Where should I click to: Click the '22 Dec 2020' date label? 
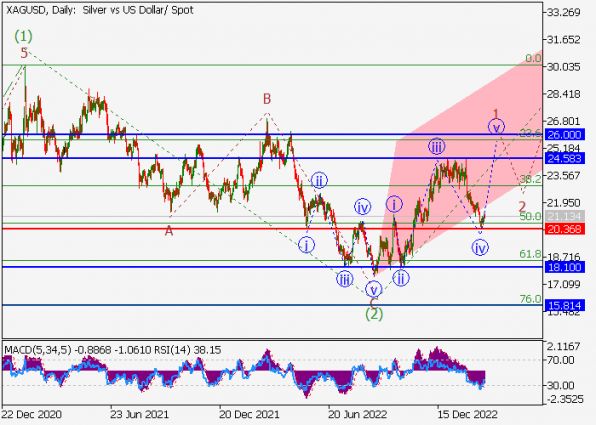31,414
